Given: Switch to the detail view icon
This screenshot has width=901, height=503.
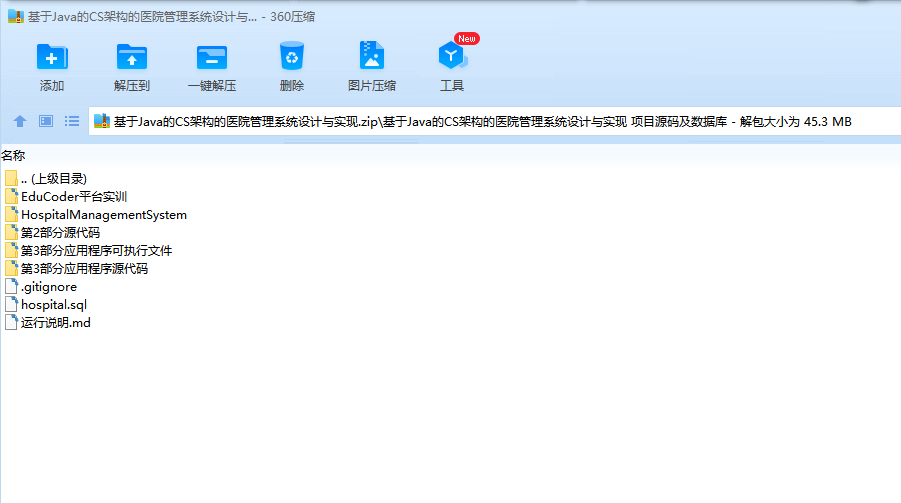Looking at the screenshot, I should tap(46, 121).
